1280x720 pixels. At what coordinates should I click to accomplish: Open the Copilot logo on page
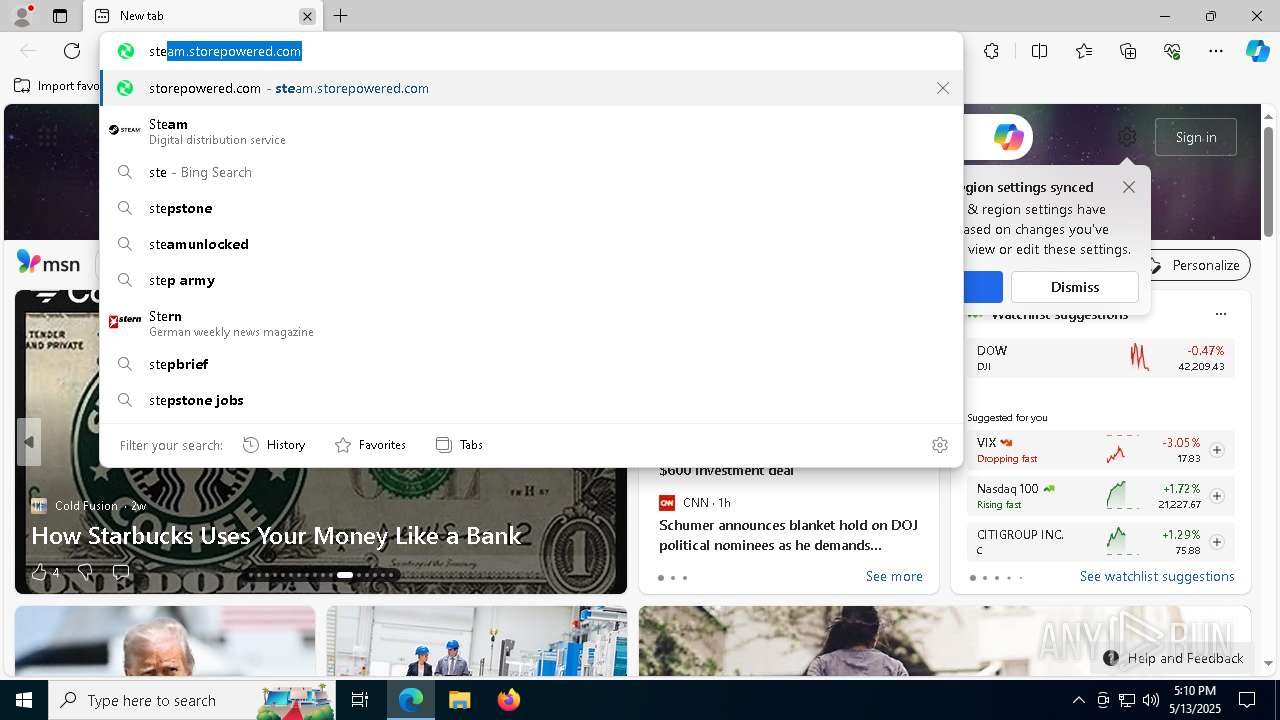[x=1008, y=137]
